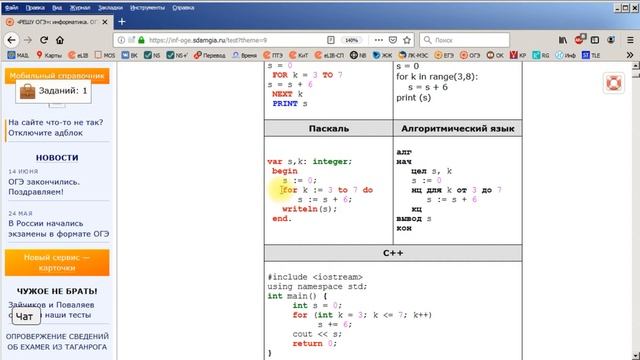Open the Инструменты menu

point(147,8)
